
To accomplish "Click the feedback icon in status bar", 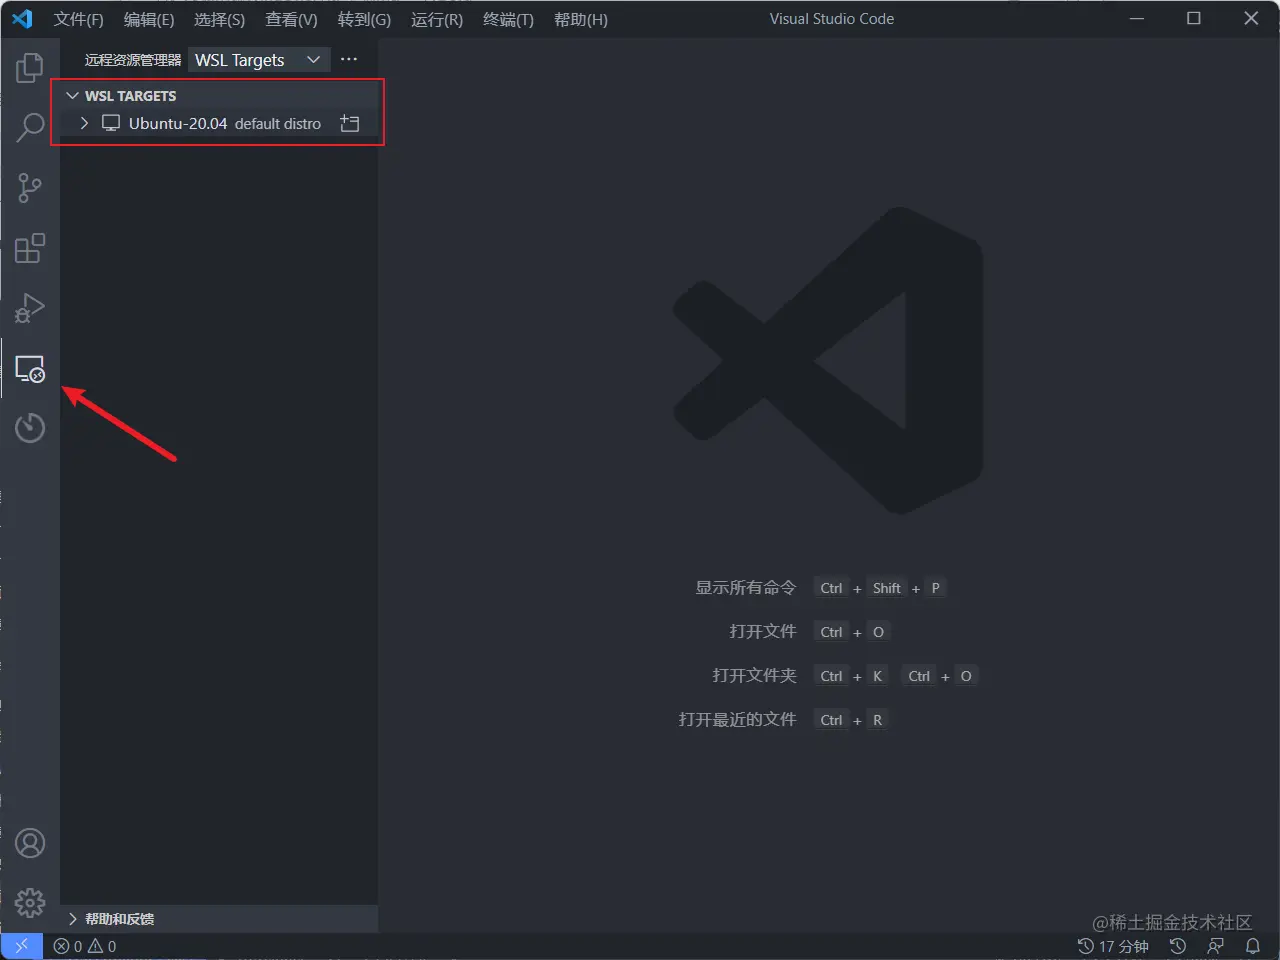I will (x=1216, y=946).
